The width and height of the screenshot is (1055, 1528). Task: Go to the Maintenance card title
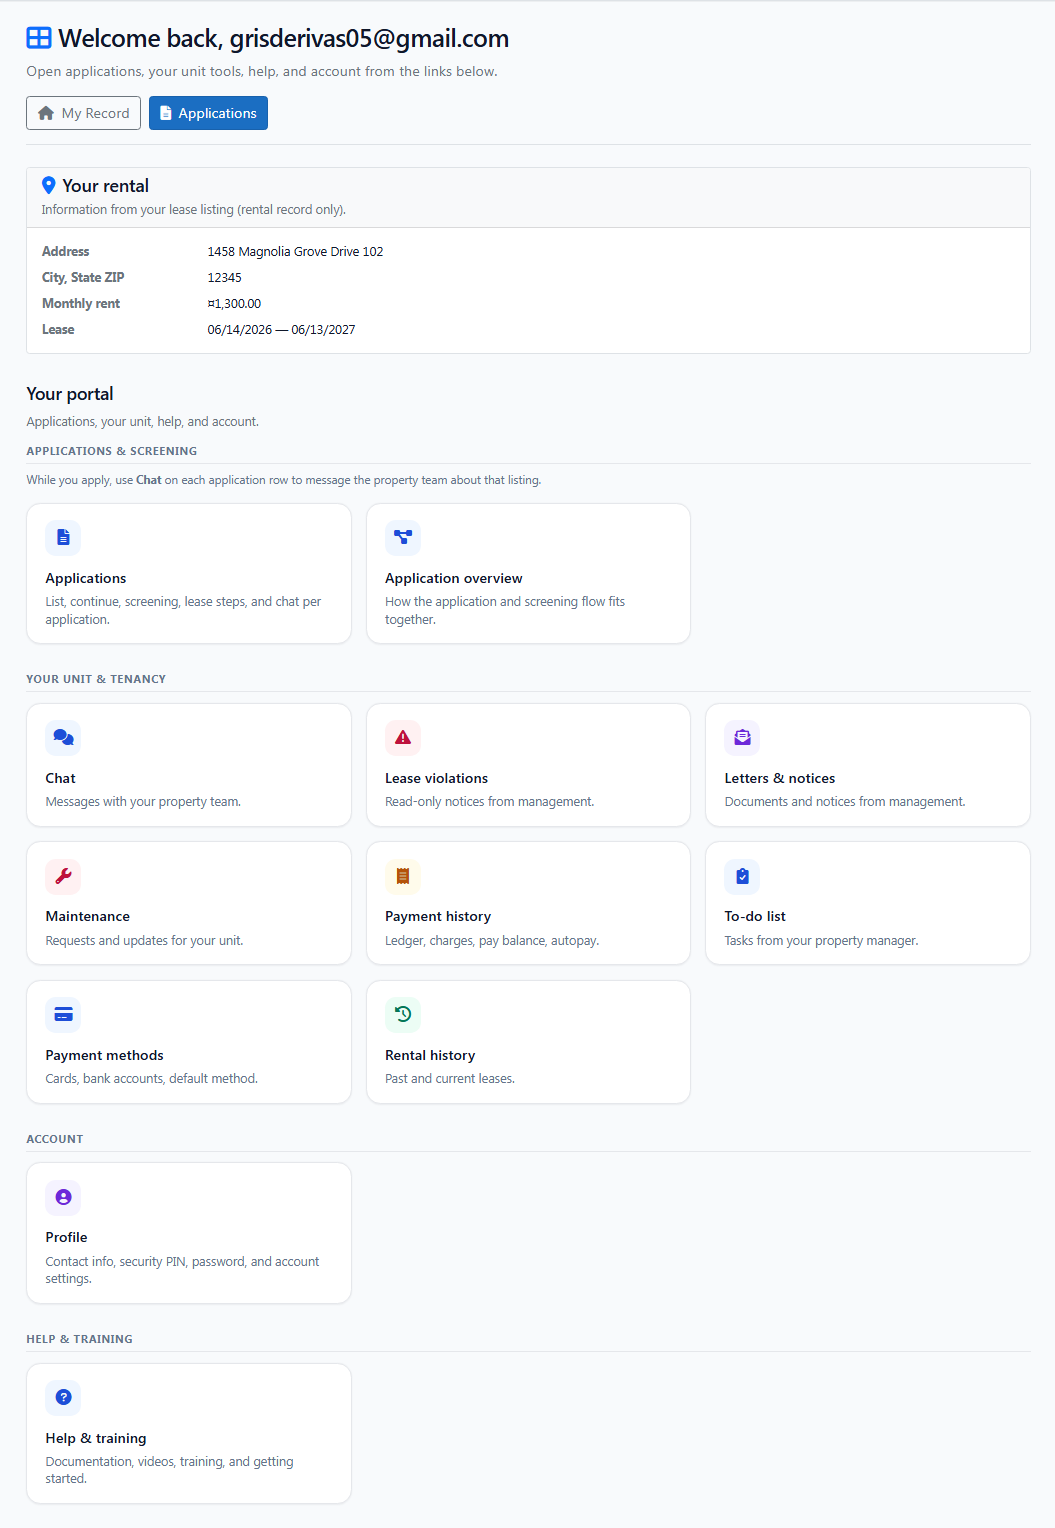(x=87, y=916)
